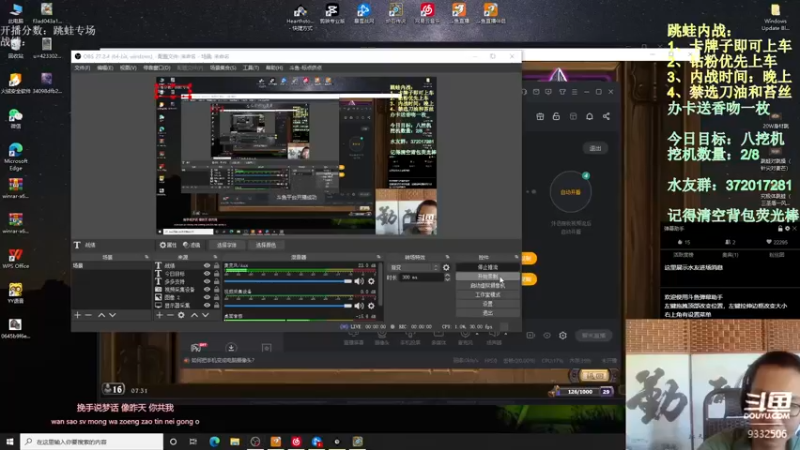Click the Windows taskbar search box

[x=92, y=441]
